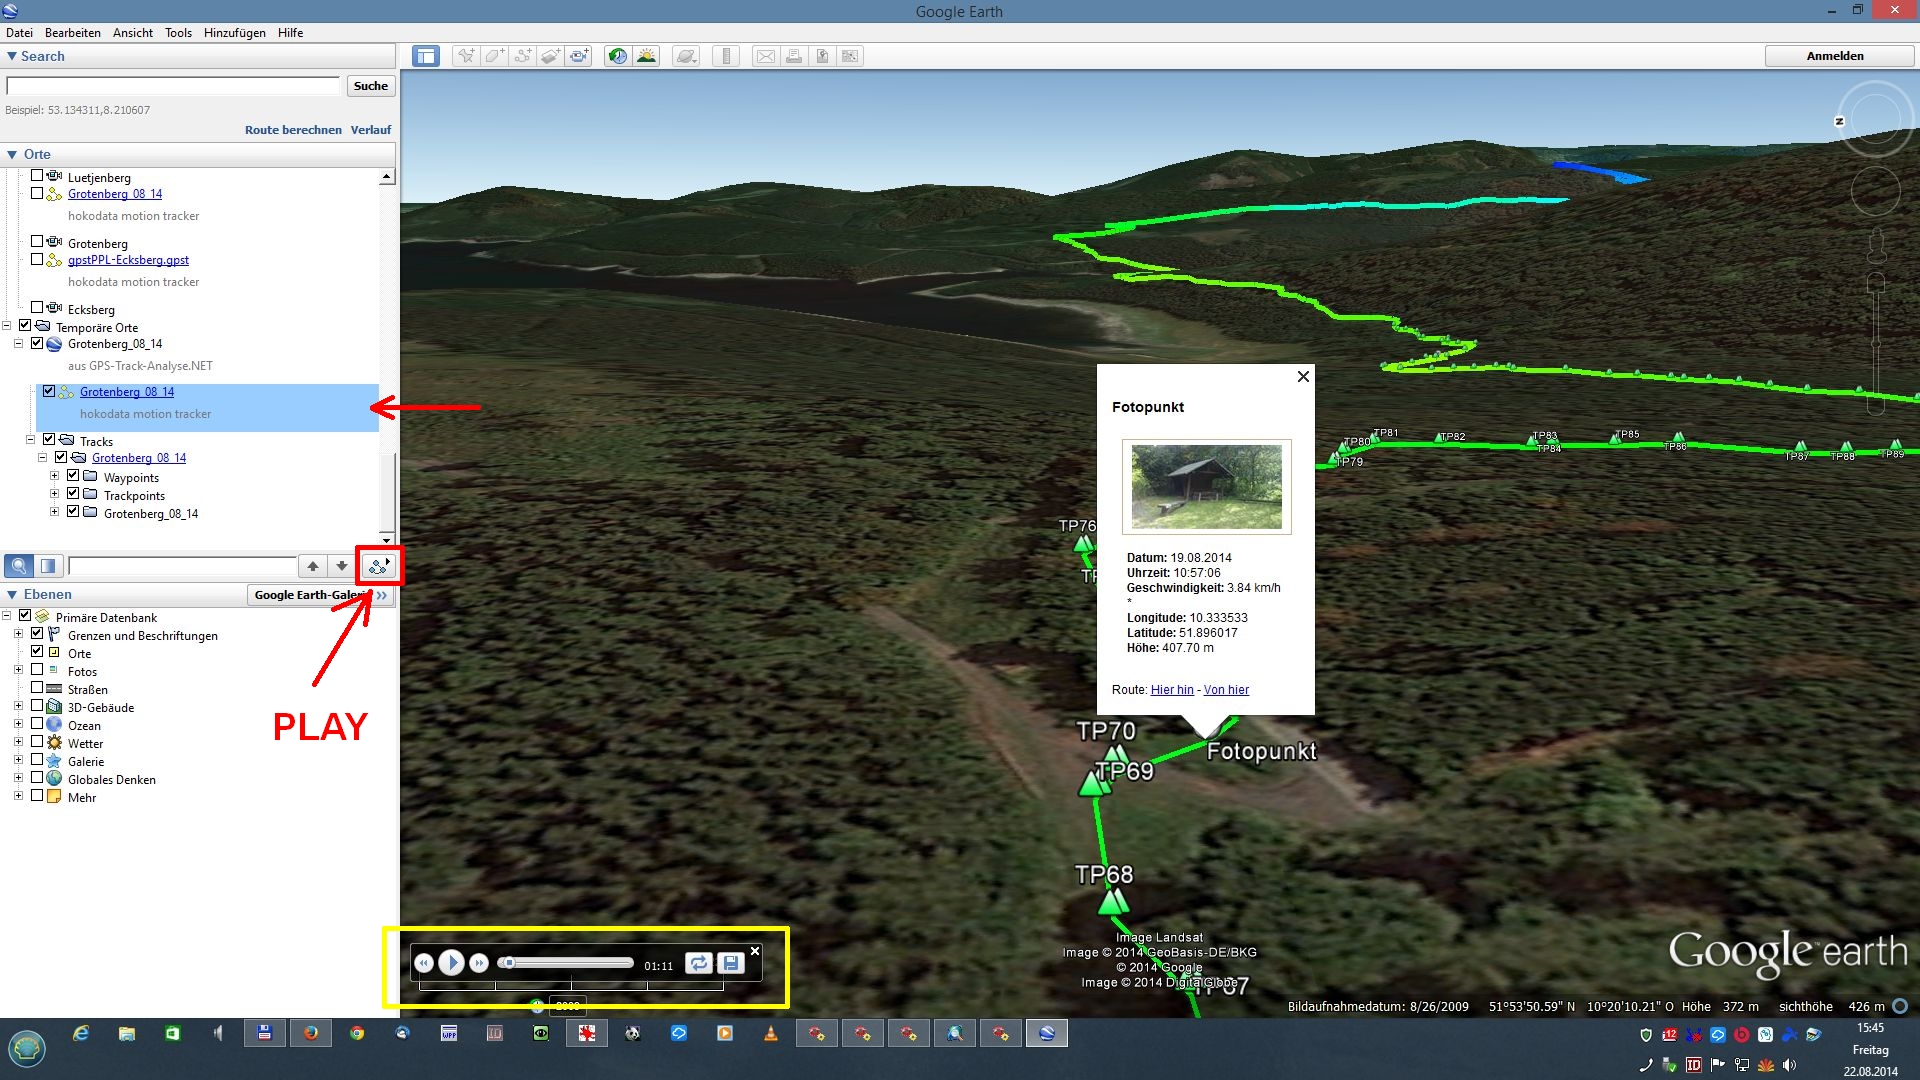This screenshot has width=1920, height=1080.
Task: Click the add path toolbar icon
Action: click(523, 56)
